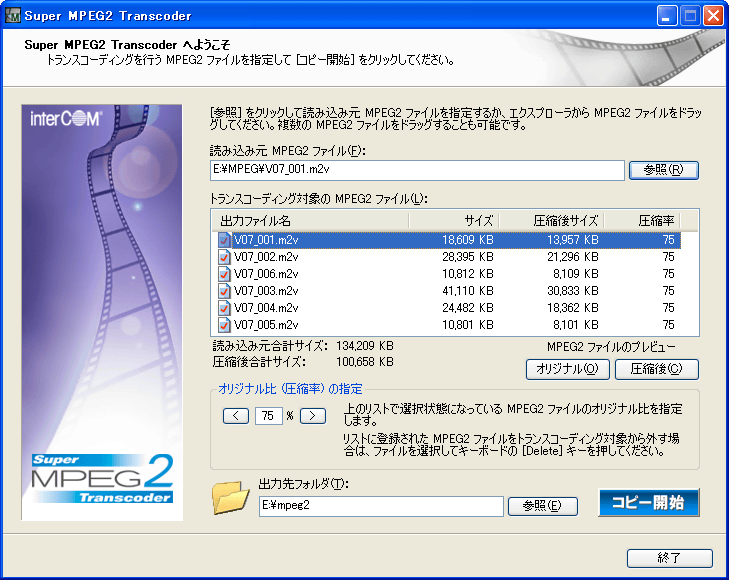Click the output folder E:¥mpeg2 field
729x580 pixels.
381,506
